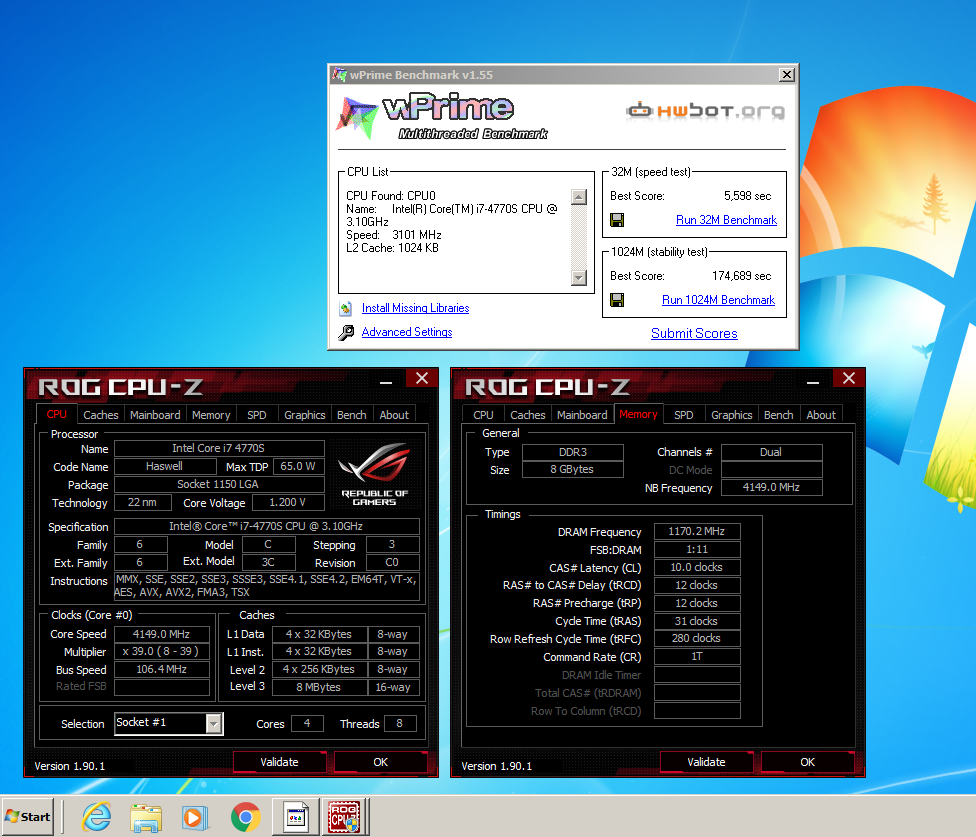
Task: Click the save icon beside Run 32M Benchmark
Action: pos(617,220)
